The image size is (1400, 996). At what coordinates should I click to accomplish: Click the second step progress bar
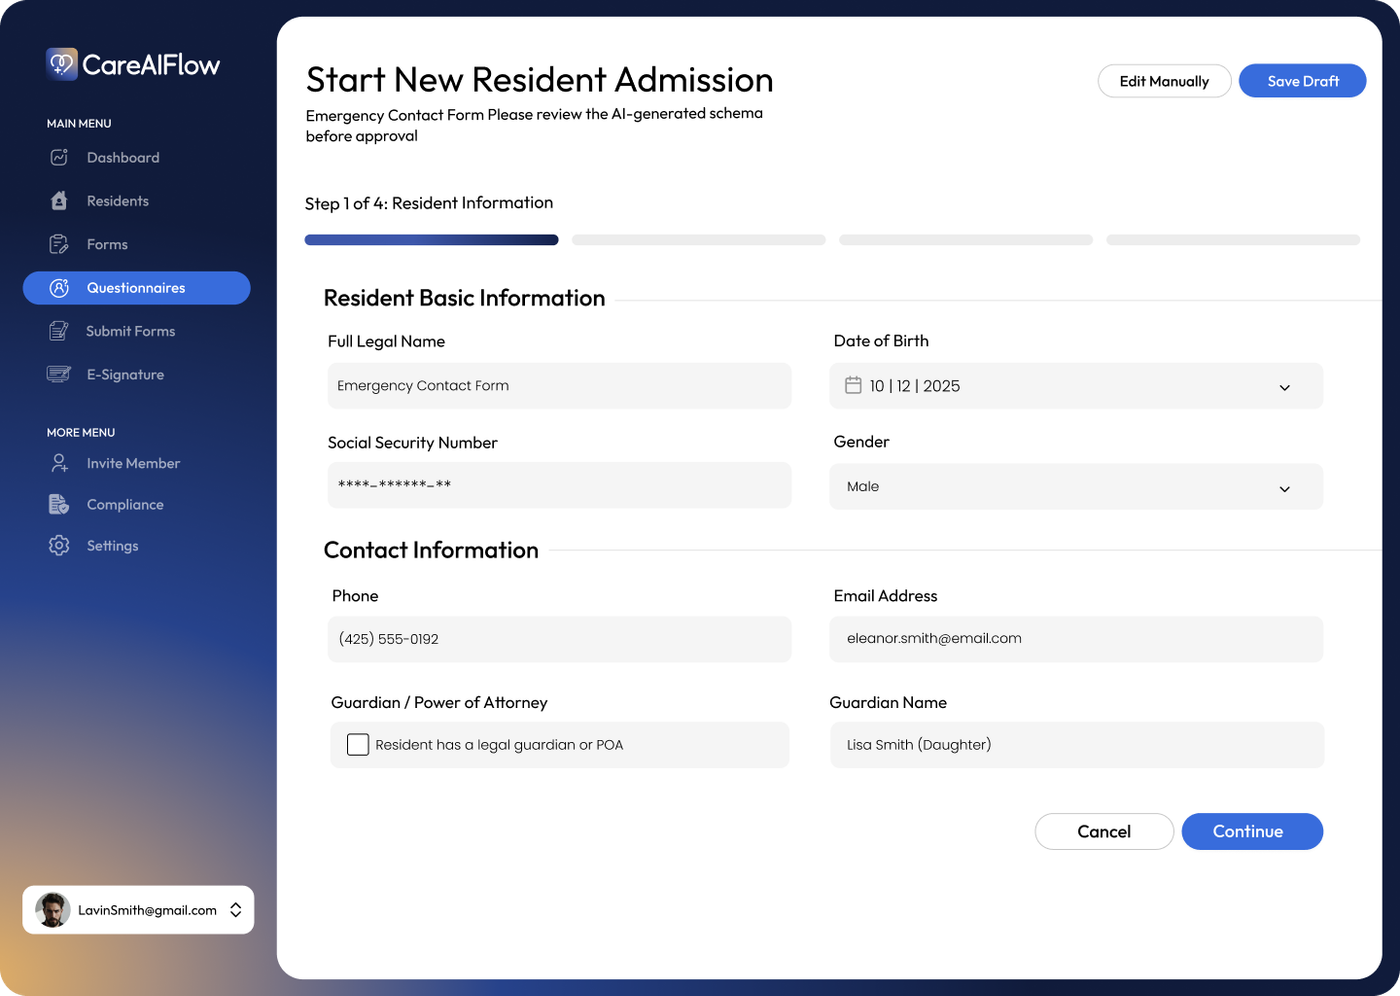[x=699, y=240]
